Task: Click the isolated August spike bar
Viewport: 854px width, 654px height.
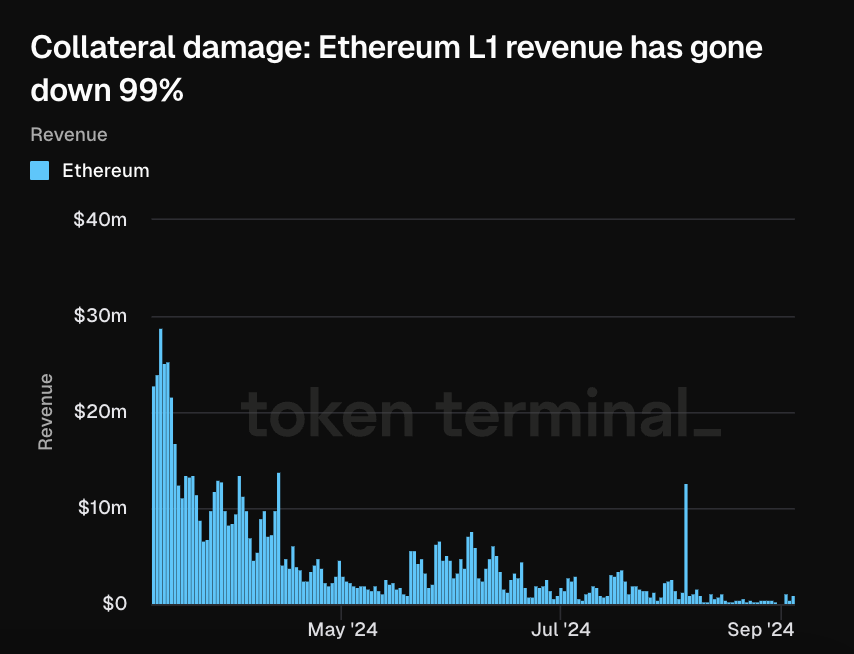Action: coord(686,544)
